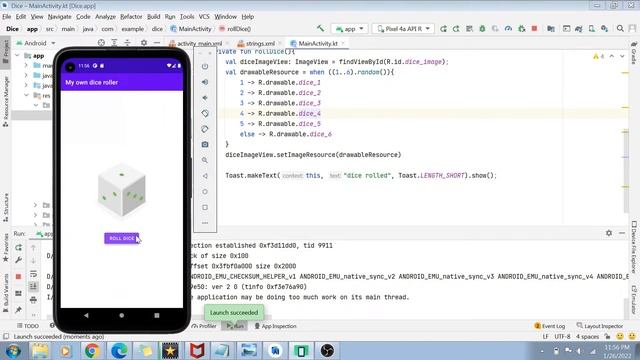
Task: Open the Android project view dropdown
Action: pos(36,43)
